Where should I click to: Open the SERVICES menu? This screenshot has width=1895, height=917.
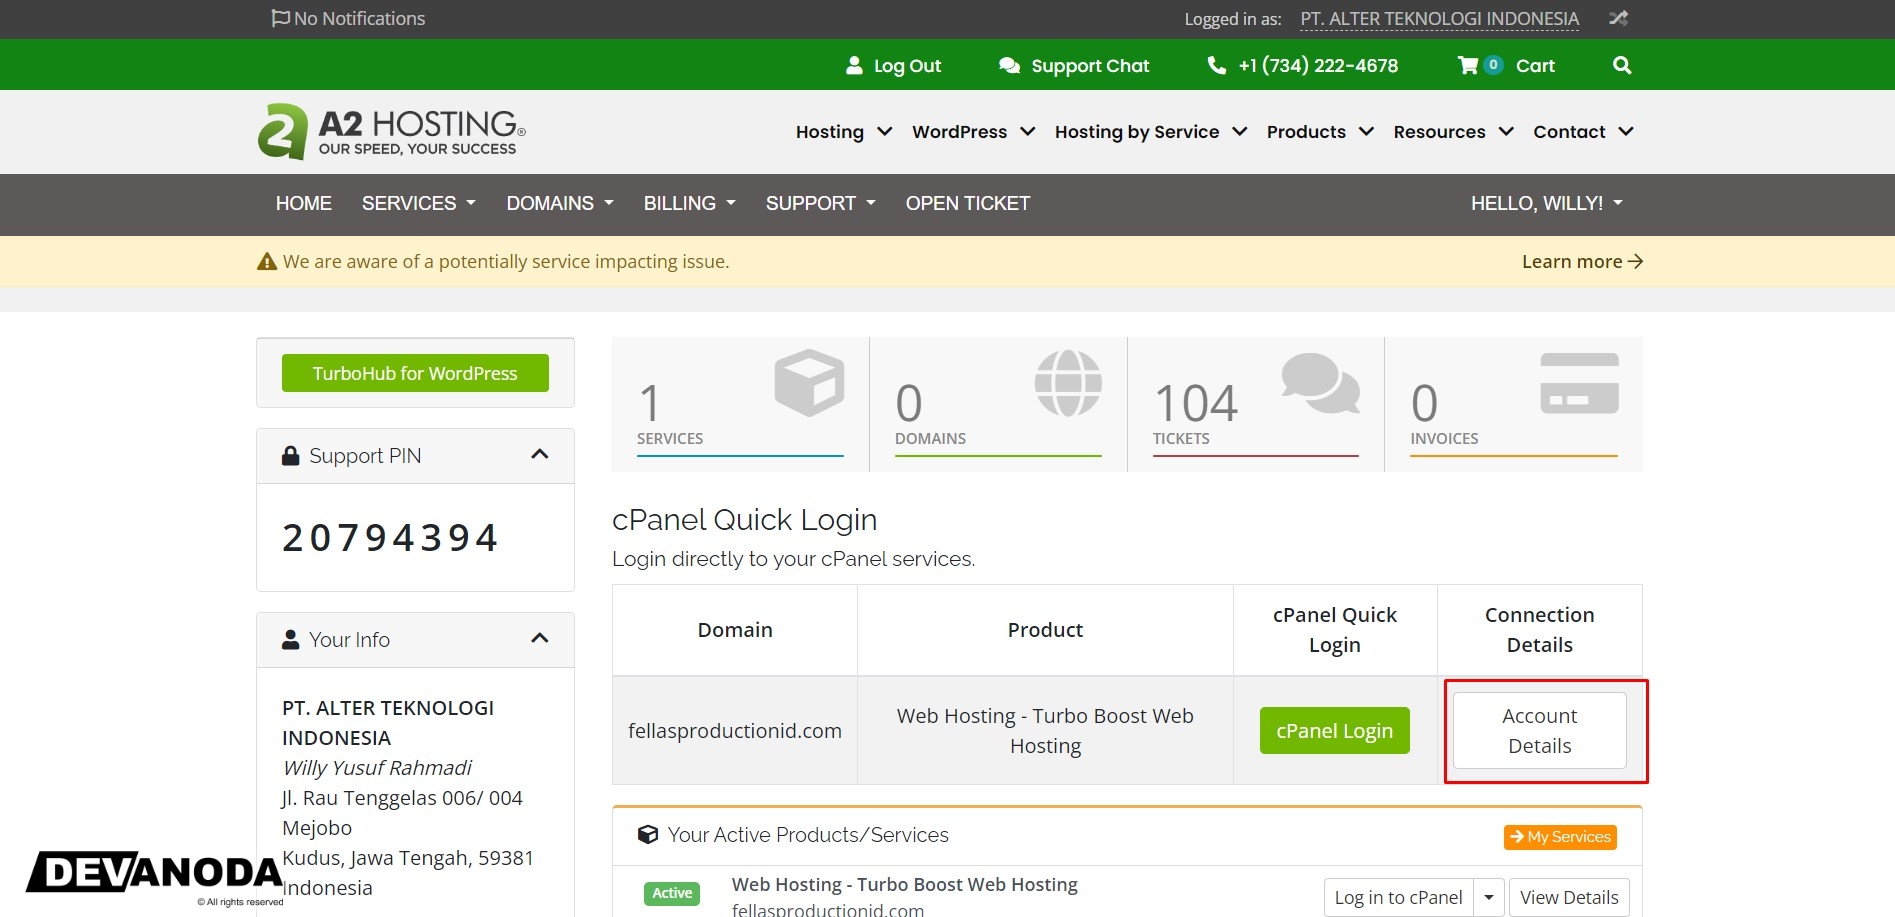click(x=419, y=204)
